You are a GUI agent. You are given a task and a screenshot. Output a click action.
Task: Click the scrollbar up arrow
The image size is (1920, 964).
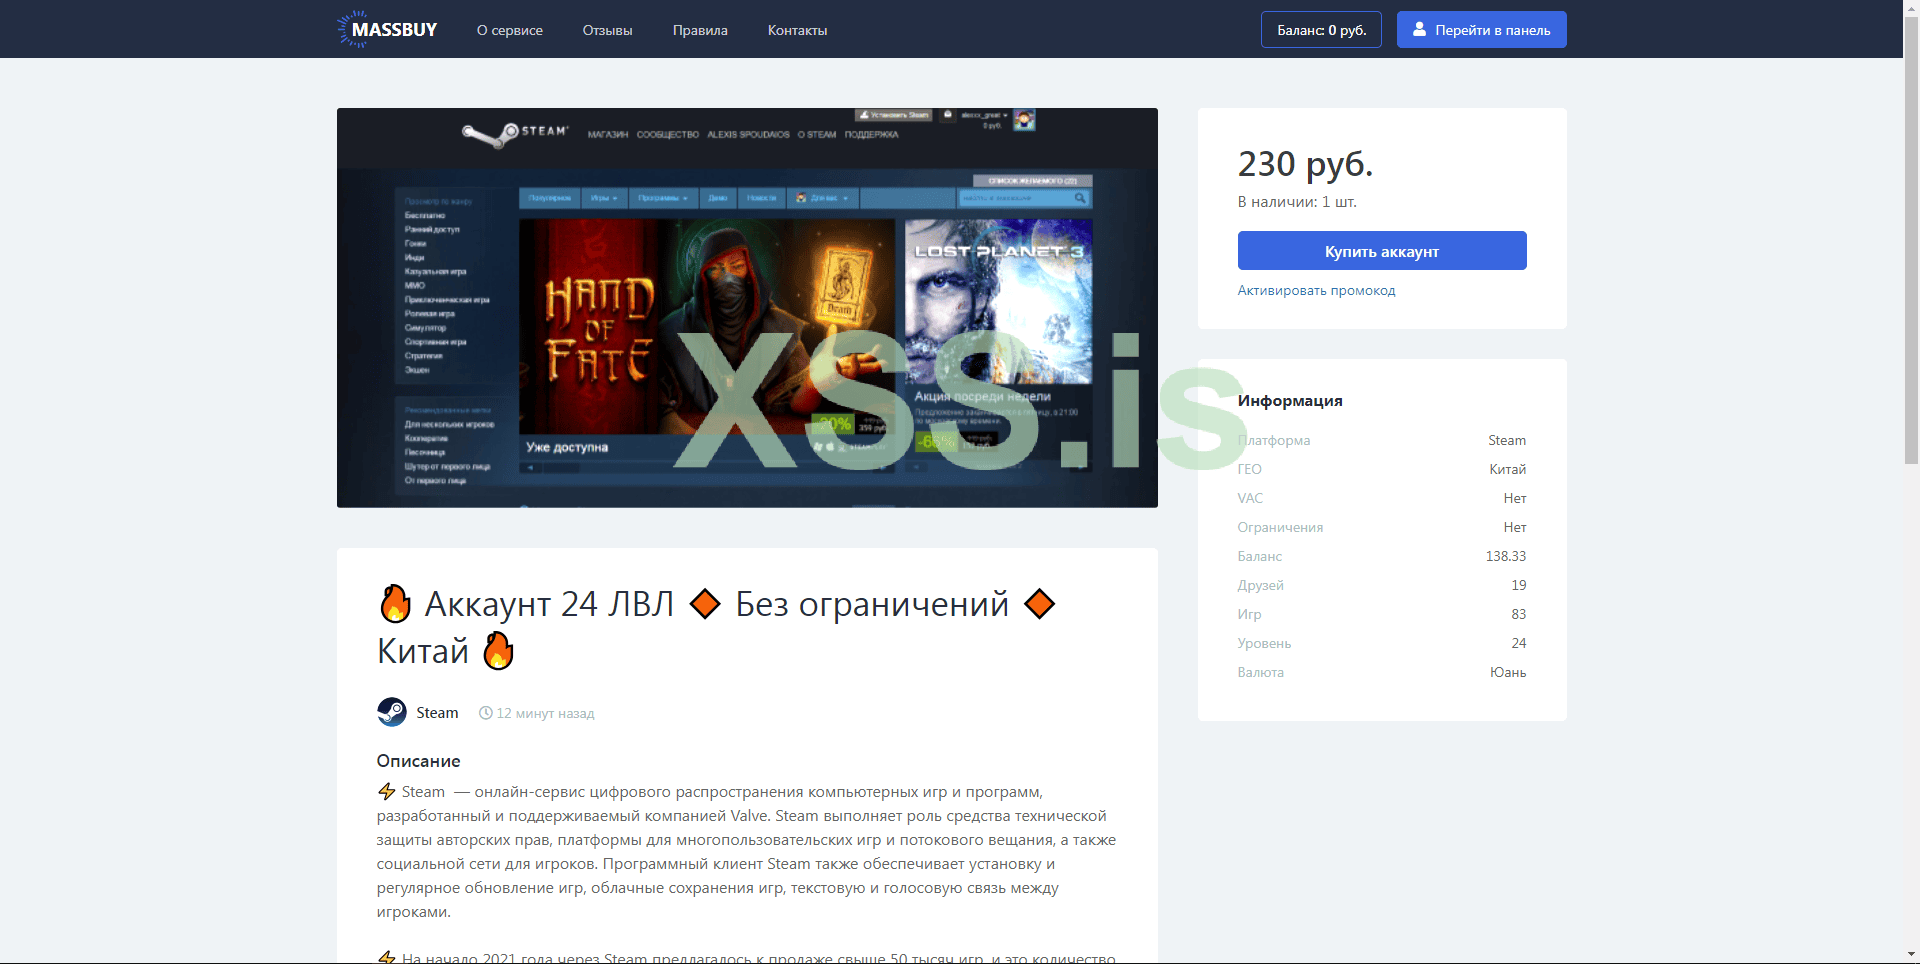[x=1911, y=8]
